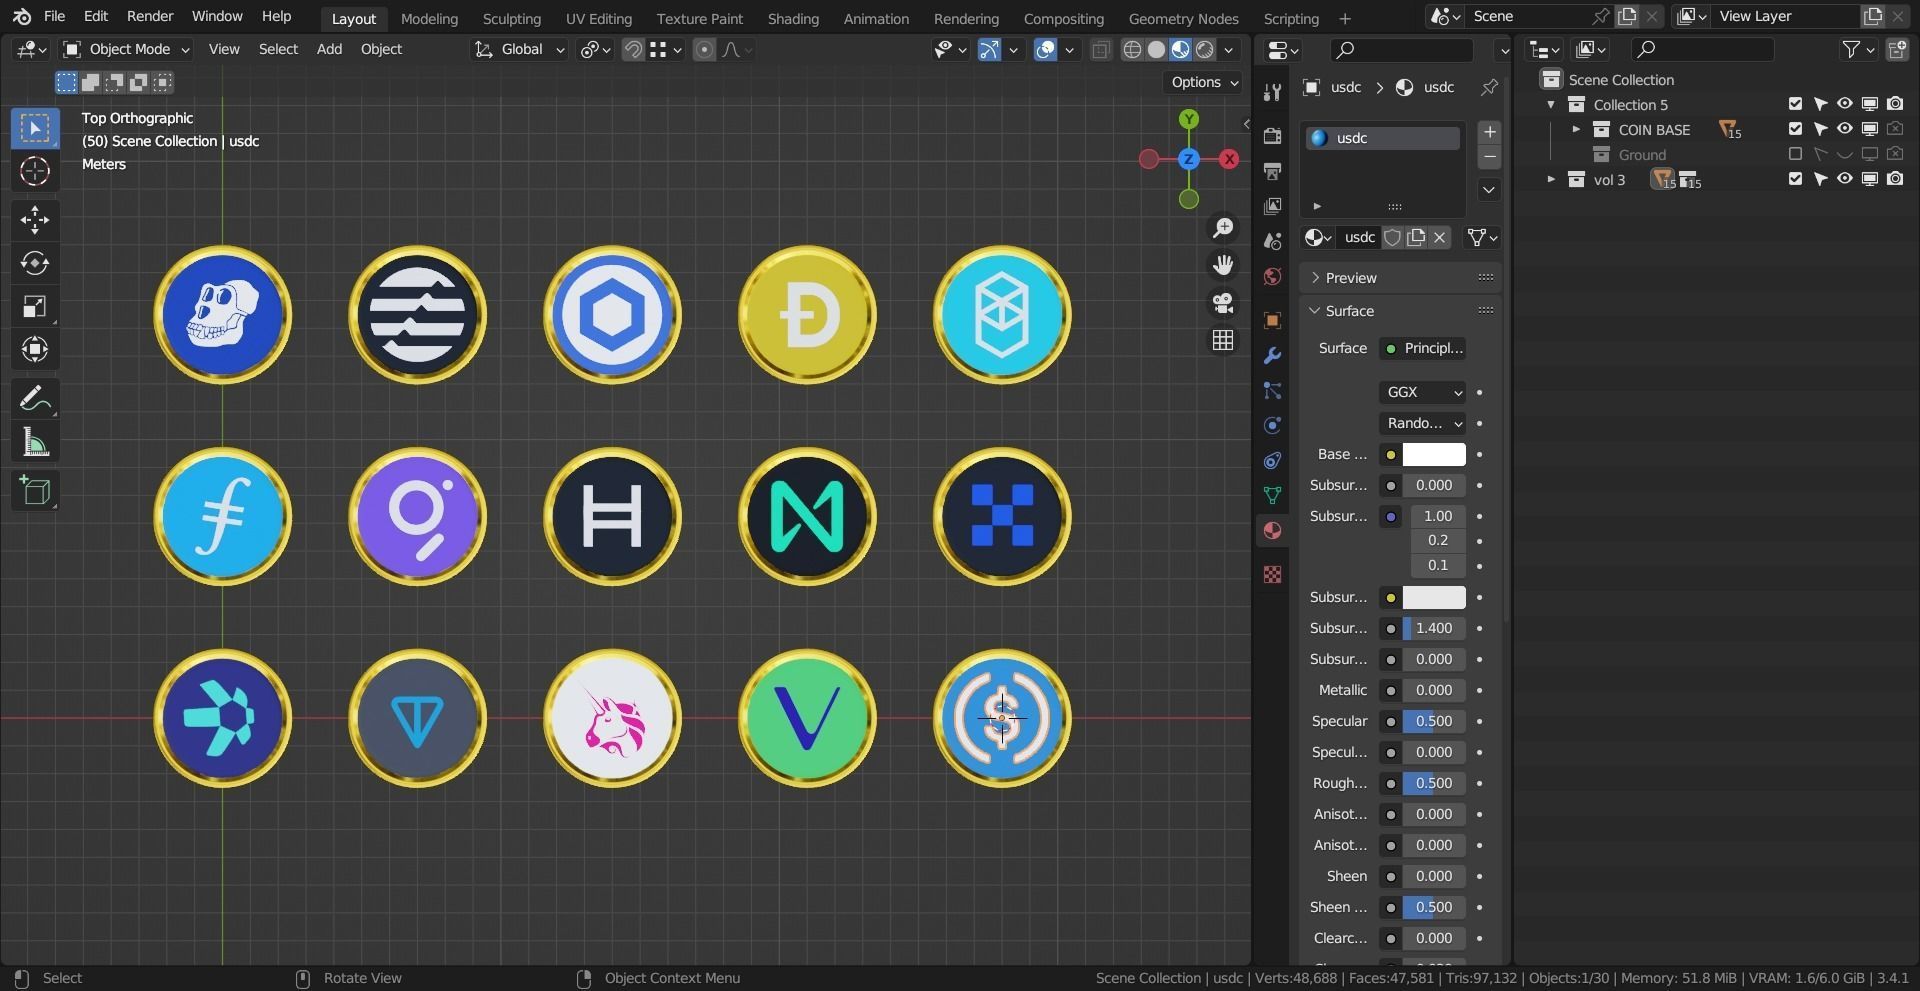Open the viewport Object menu

point(381,49)
